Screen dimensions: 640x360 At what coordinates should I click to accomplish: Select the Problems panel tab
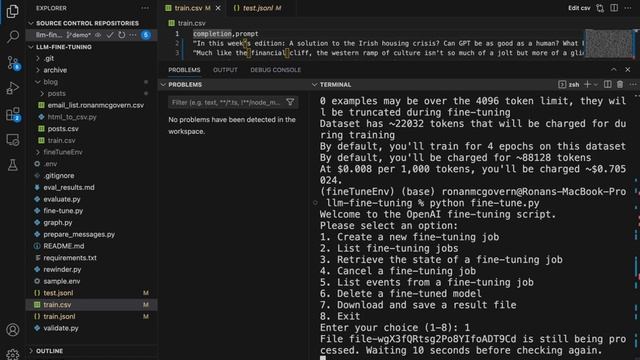(x=184, y=70)
